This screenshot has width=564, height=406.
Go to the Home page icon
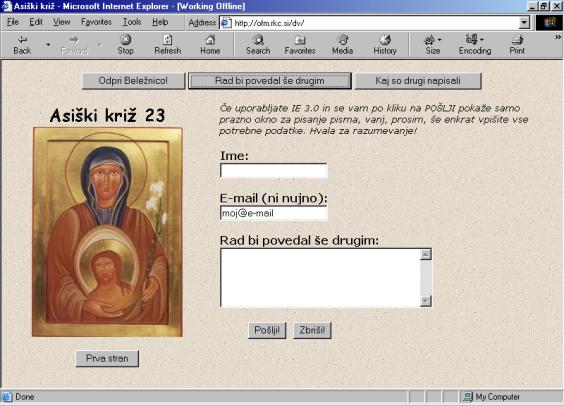point(210,45)
